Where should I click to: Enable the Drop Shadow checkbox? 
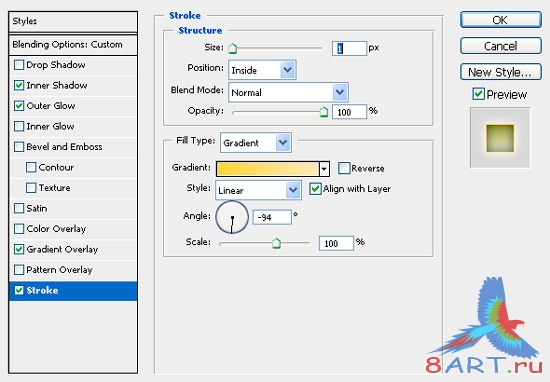(x=19, y=65)
